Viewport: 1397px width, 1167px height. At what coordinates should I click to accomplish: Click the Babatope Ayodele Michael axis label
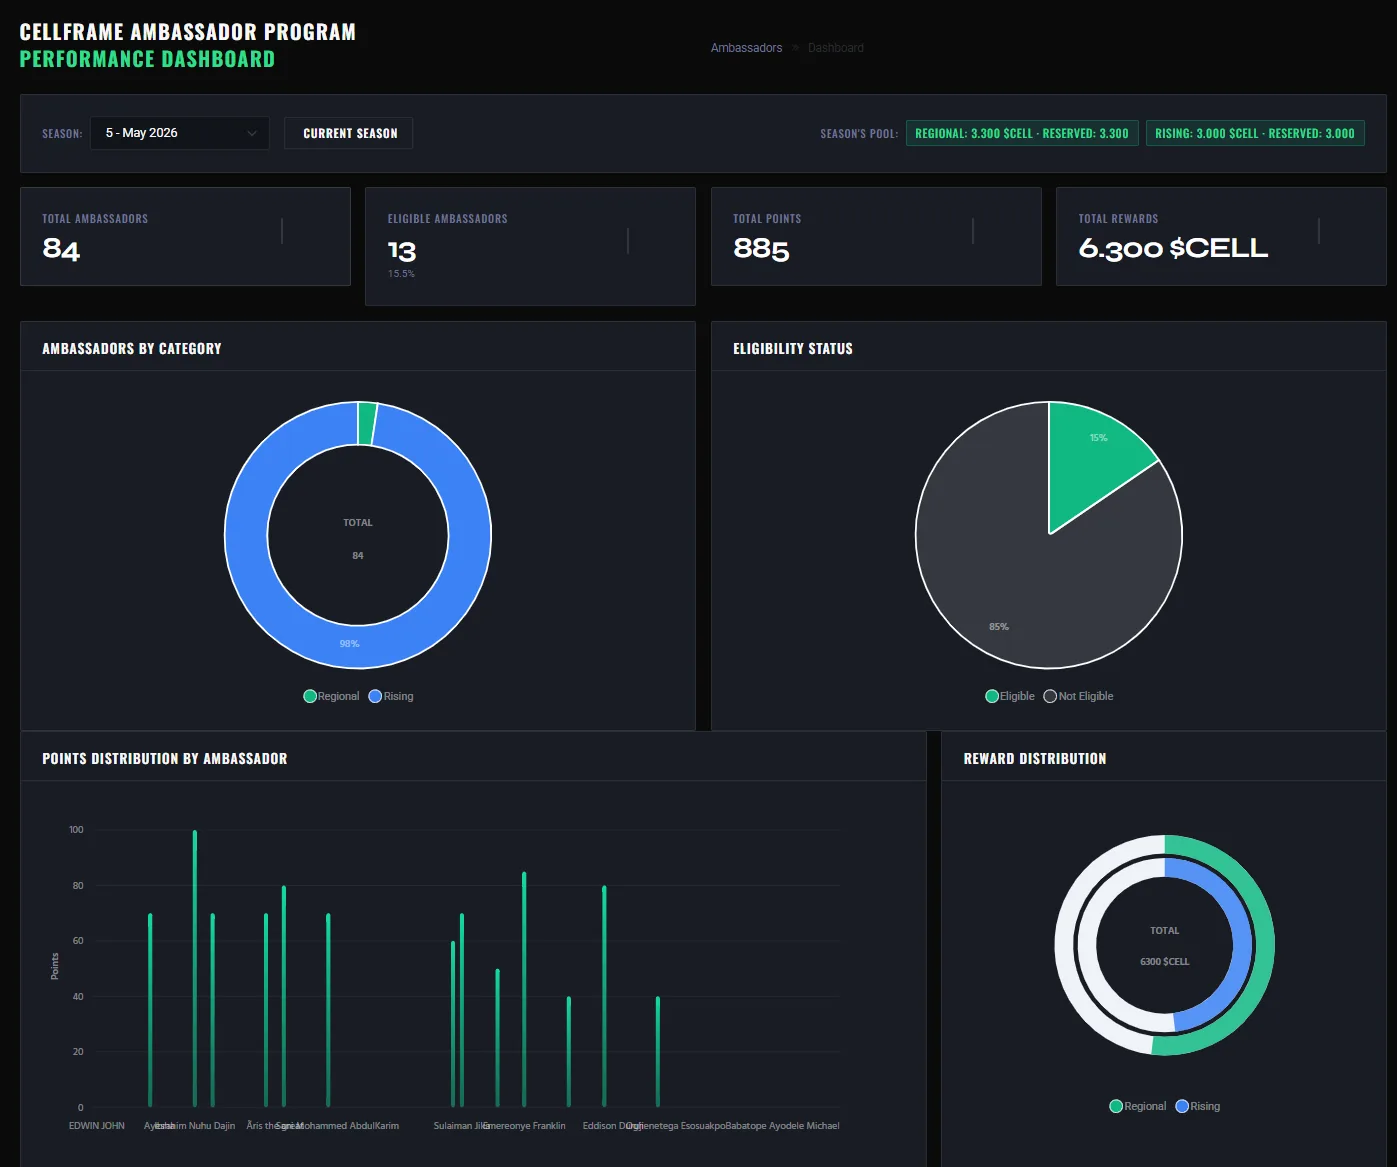pos(783,1126)
